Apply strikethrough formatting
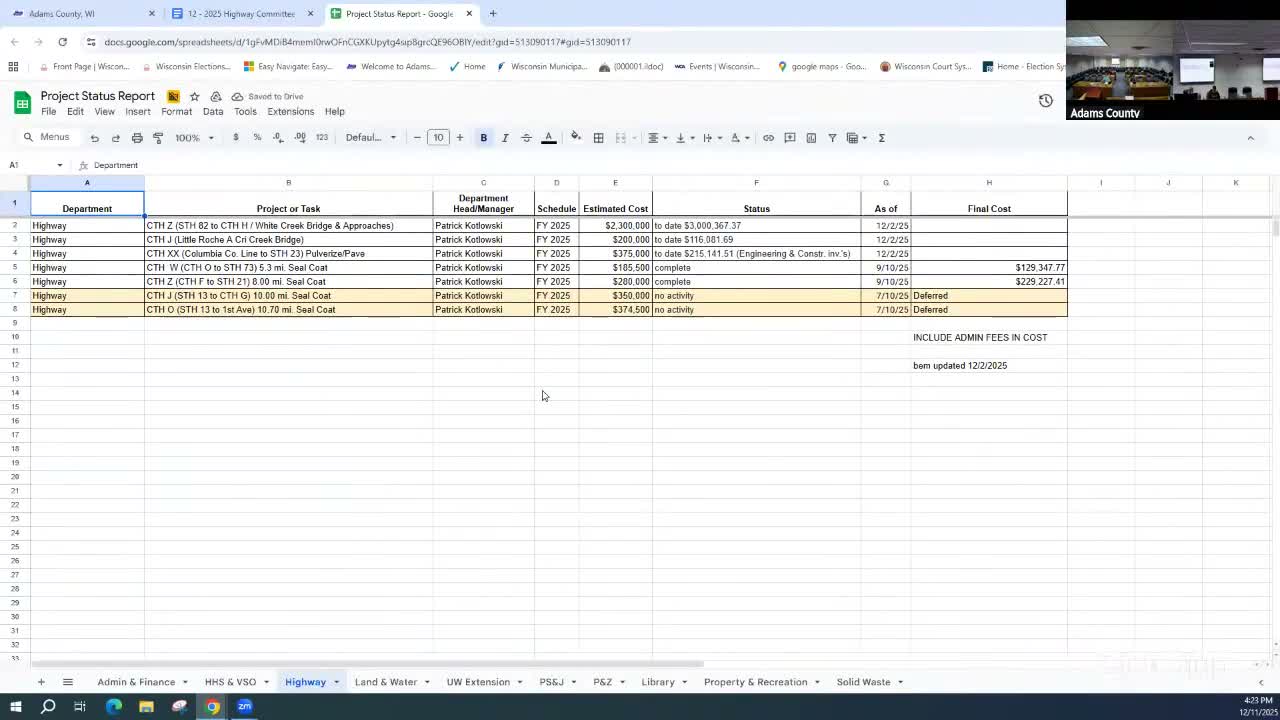Viewport: 1280px width, 720px height. pos(526,138)
